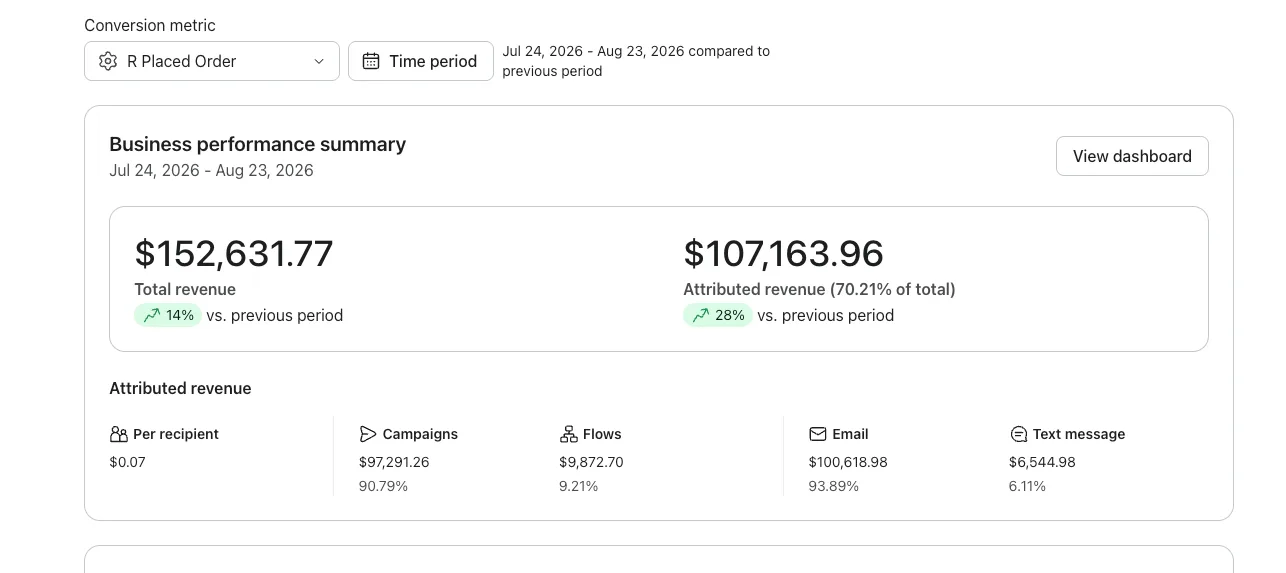Click the Text message label

pyautogui.click(x=1079, y=434)
